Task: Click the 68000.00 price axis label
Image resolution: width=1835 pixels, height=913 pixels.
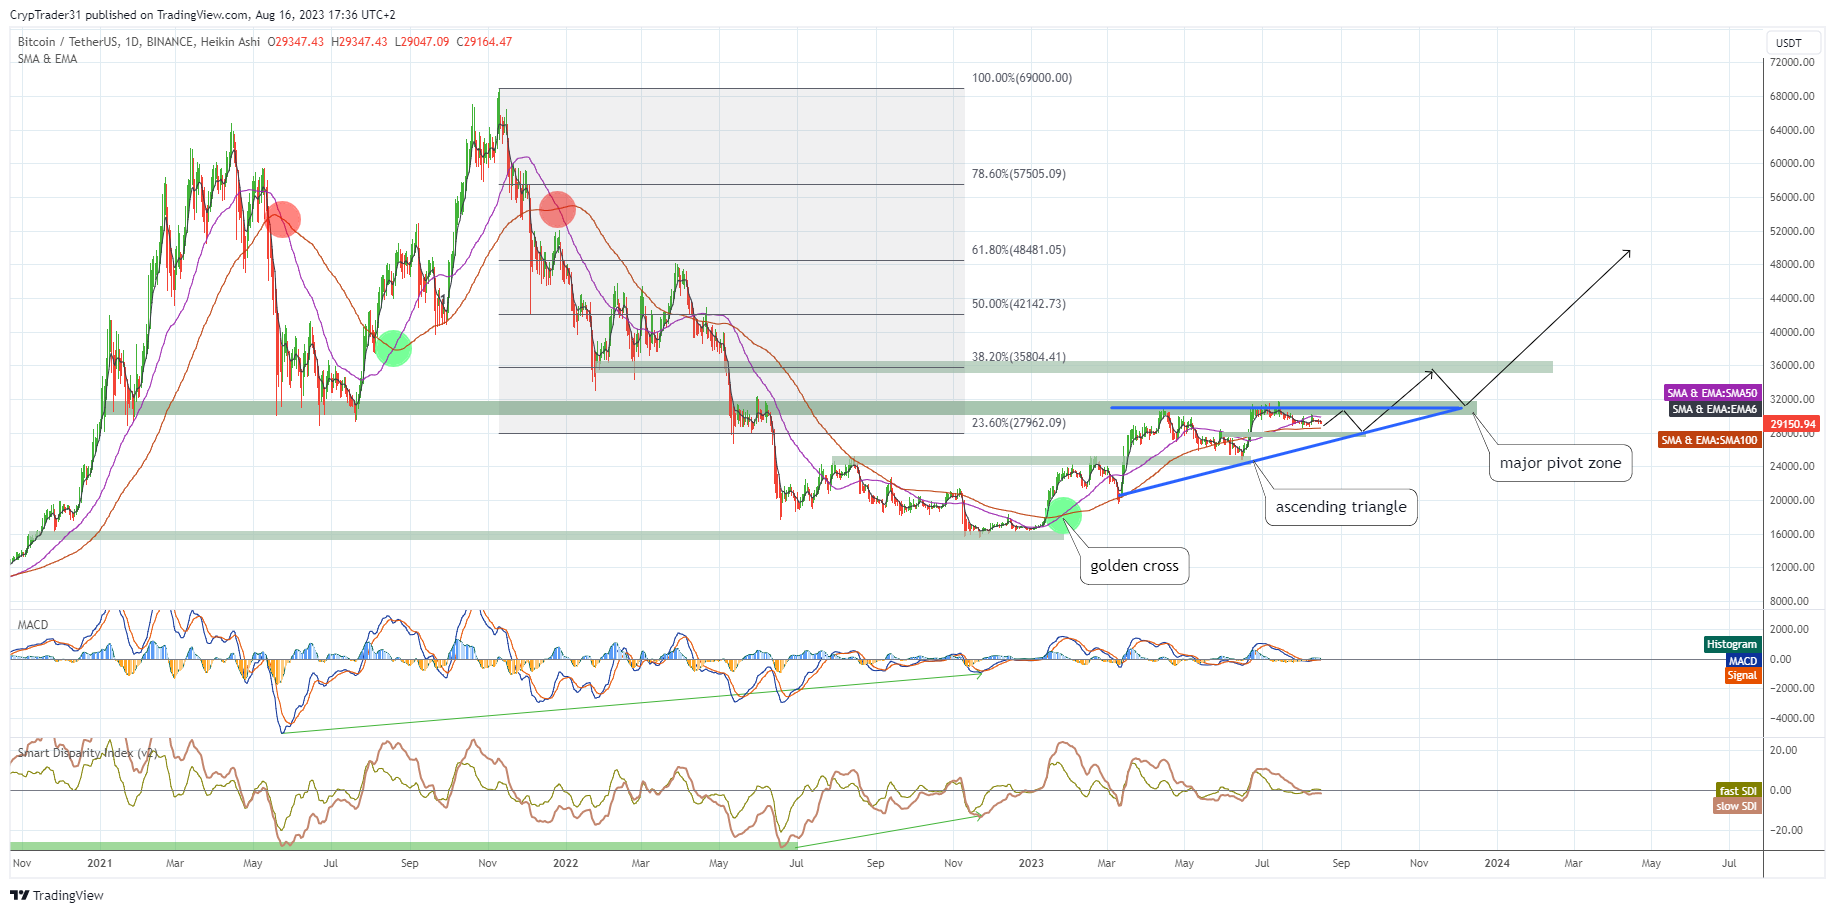Action: coord(1792,96)
